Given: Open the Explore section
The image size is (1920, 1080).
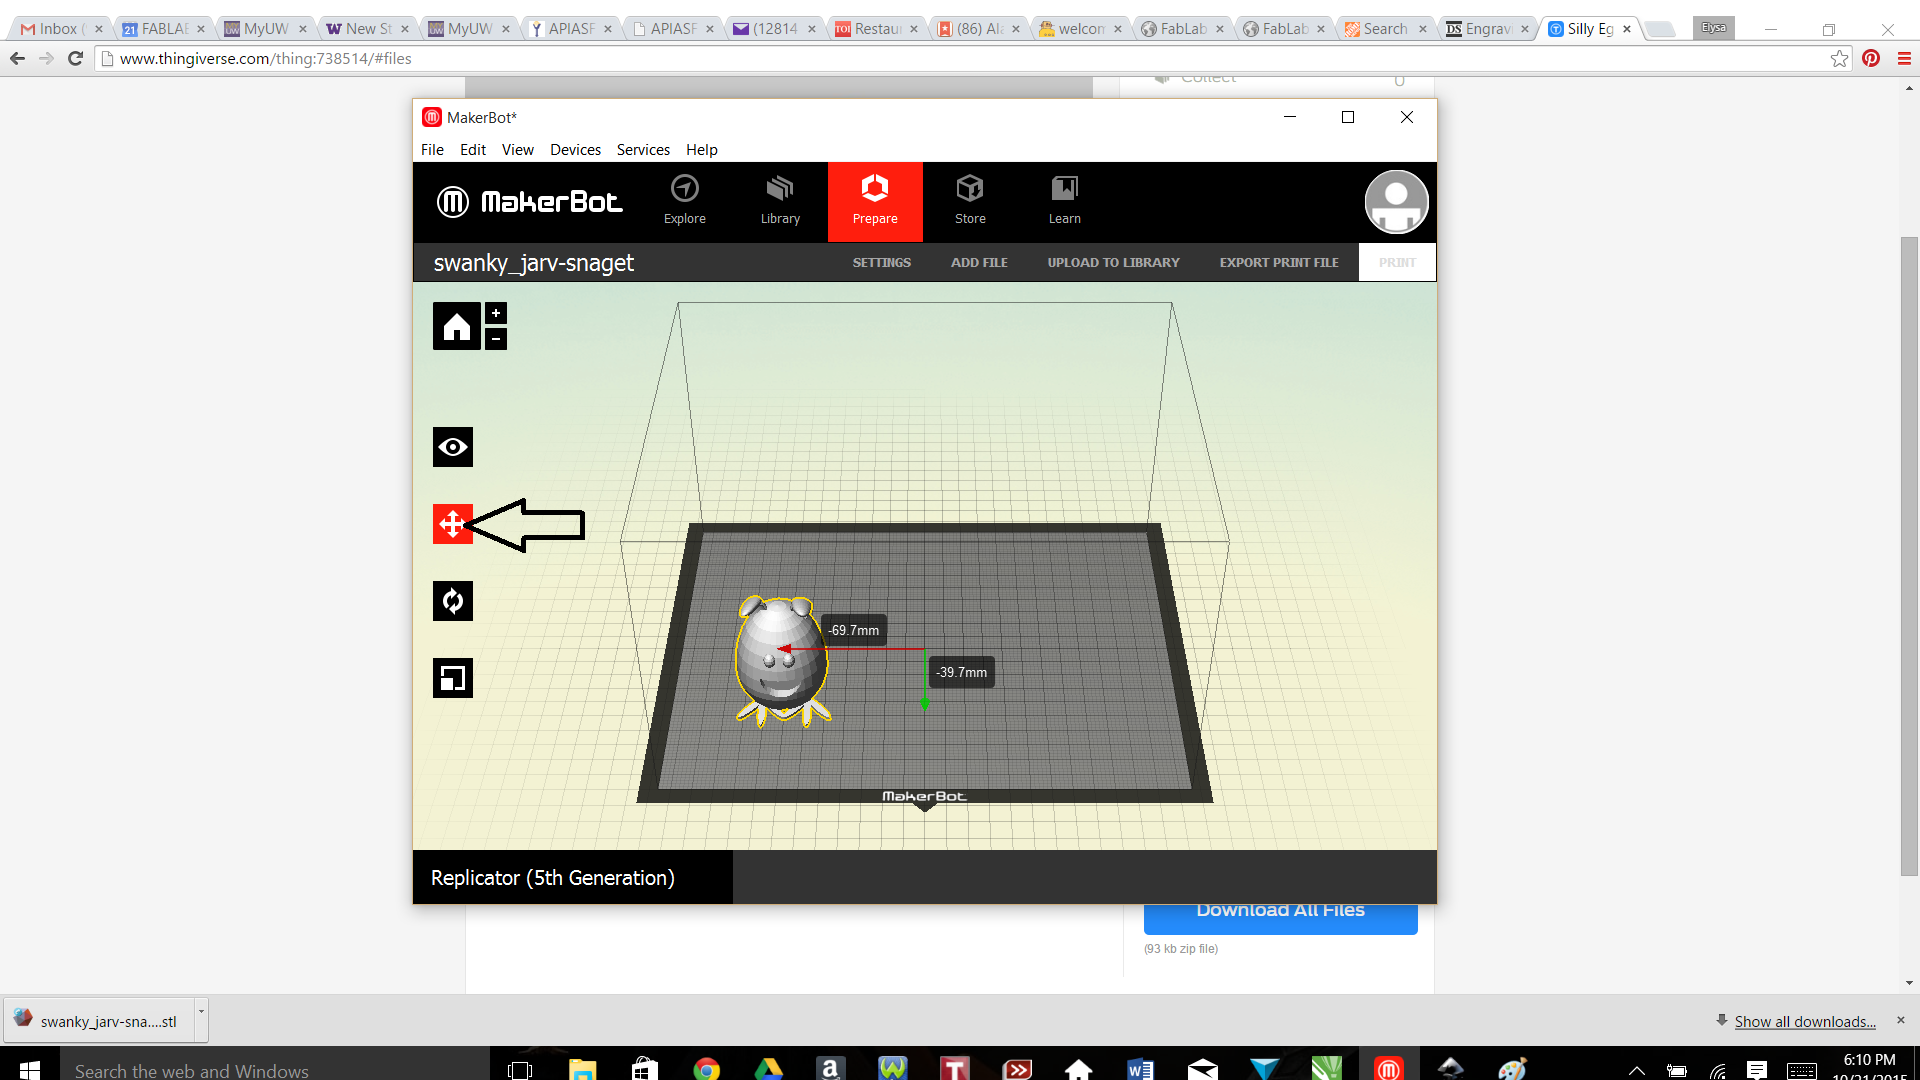Looking at the screenshot, I should pyautogui.click(x=685, y=201).
